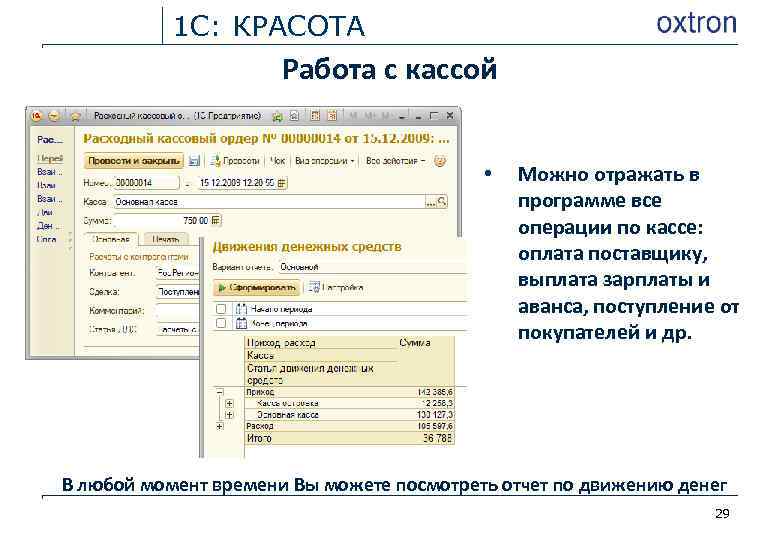Click the Провести button label

241,161
